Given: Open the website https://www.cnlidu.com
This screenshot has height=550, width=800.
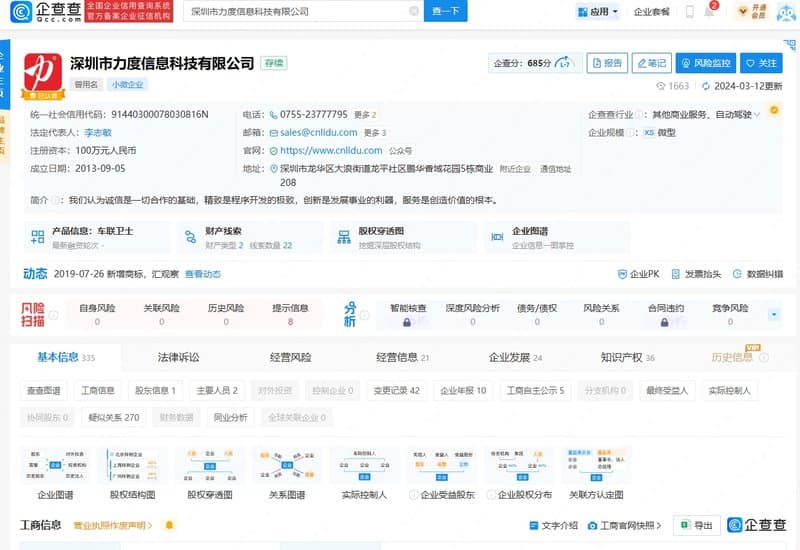Looking at the screenshot, I should click(331, 151).
